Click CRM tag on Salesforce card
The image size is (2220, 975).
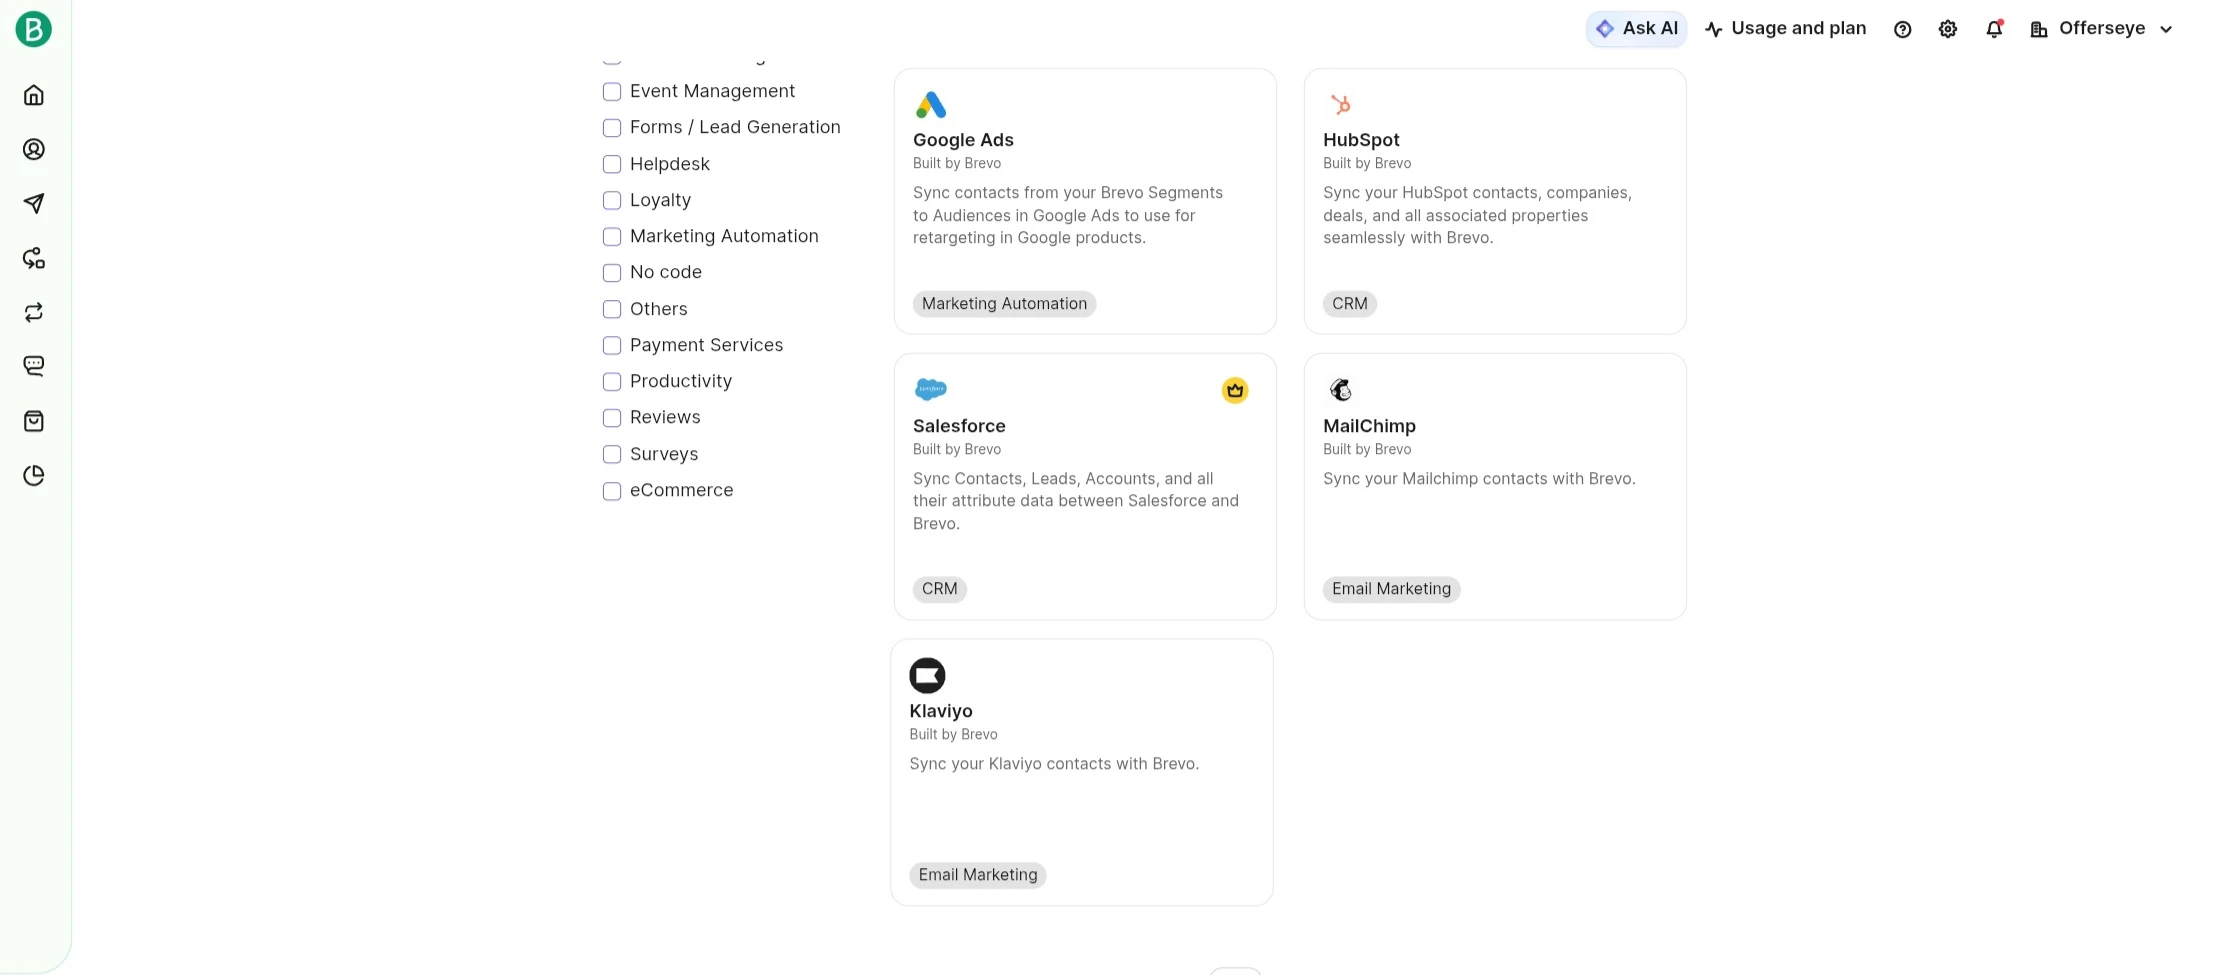(940, 589)
